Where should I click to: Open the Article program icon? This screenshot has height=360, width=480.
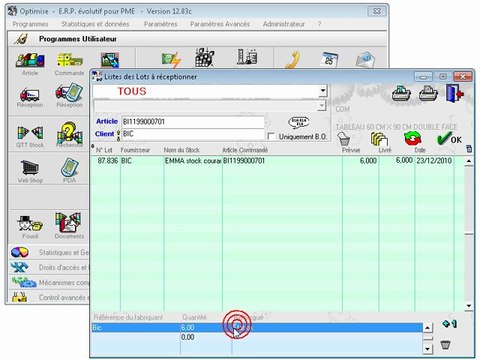point(30,61)
